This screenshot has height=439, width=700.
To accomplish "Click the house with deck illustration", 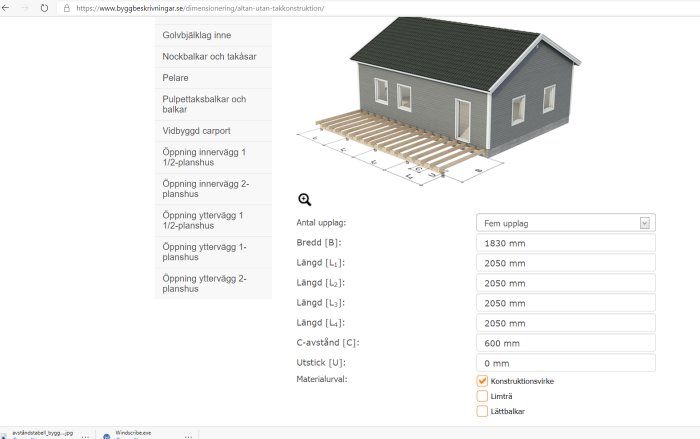I will 440,100.
